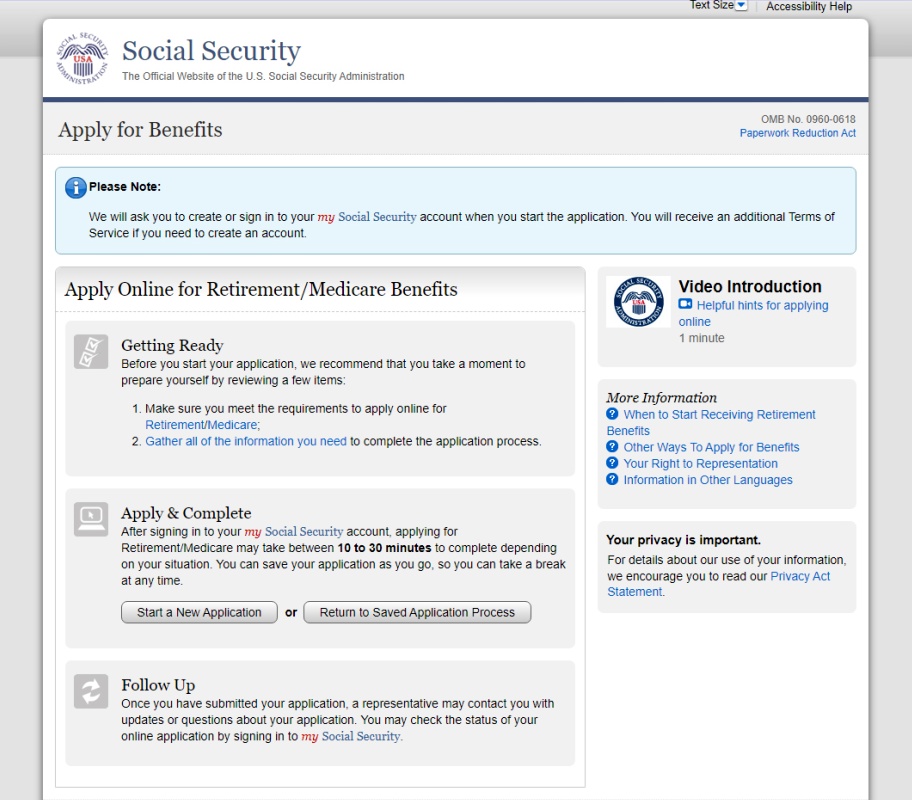Viewport: 912px width, 800px height.
Task: Play the Video Introduction seal thumbnail
Action: pyautogui.click(x=638, y=301)
